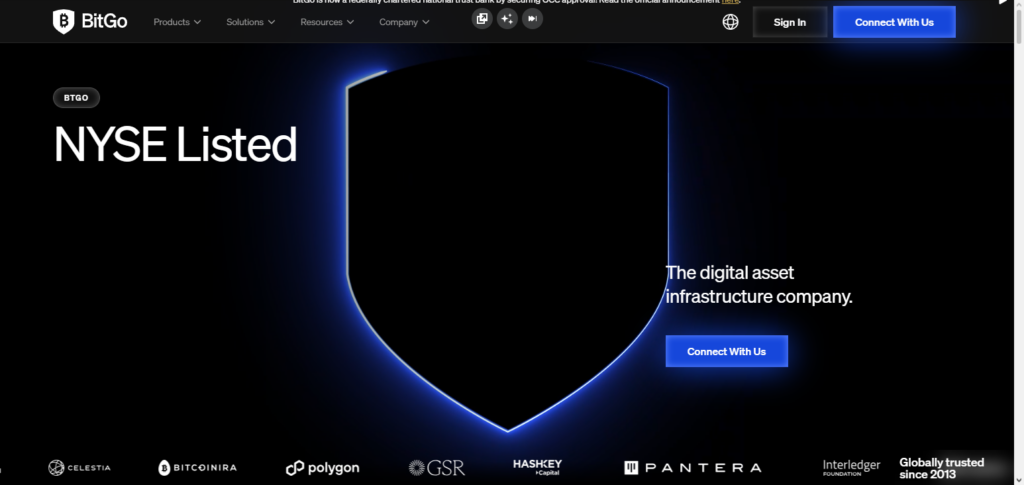Click the skip-forward overlay icon

[x=532, y=19]
